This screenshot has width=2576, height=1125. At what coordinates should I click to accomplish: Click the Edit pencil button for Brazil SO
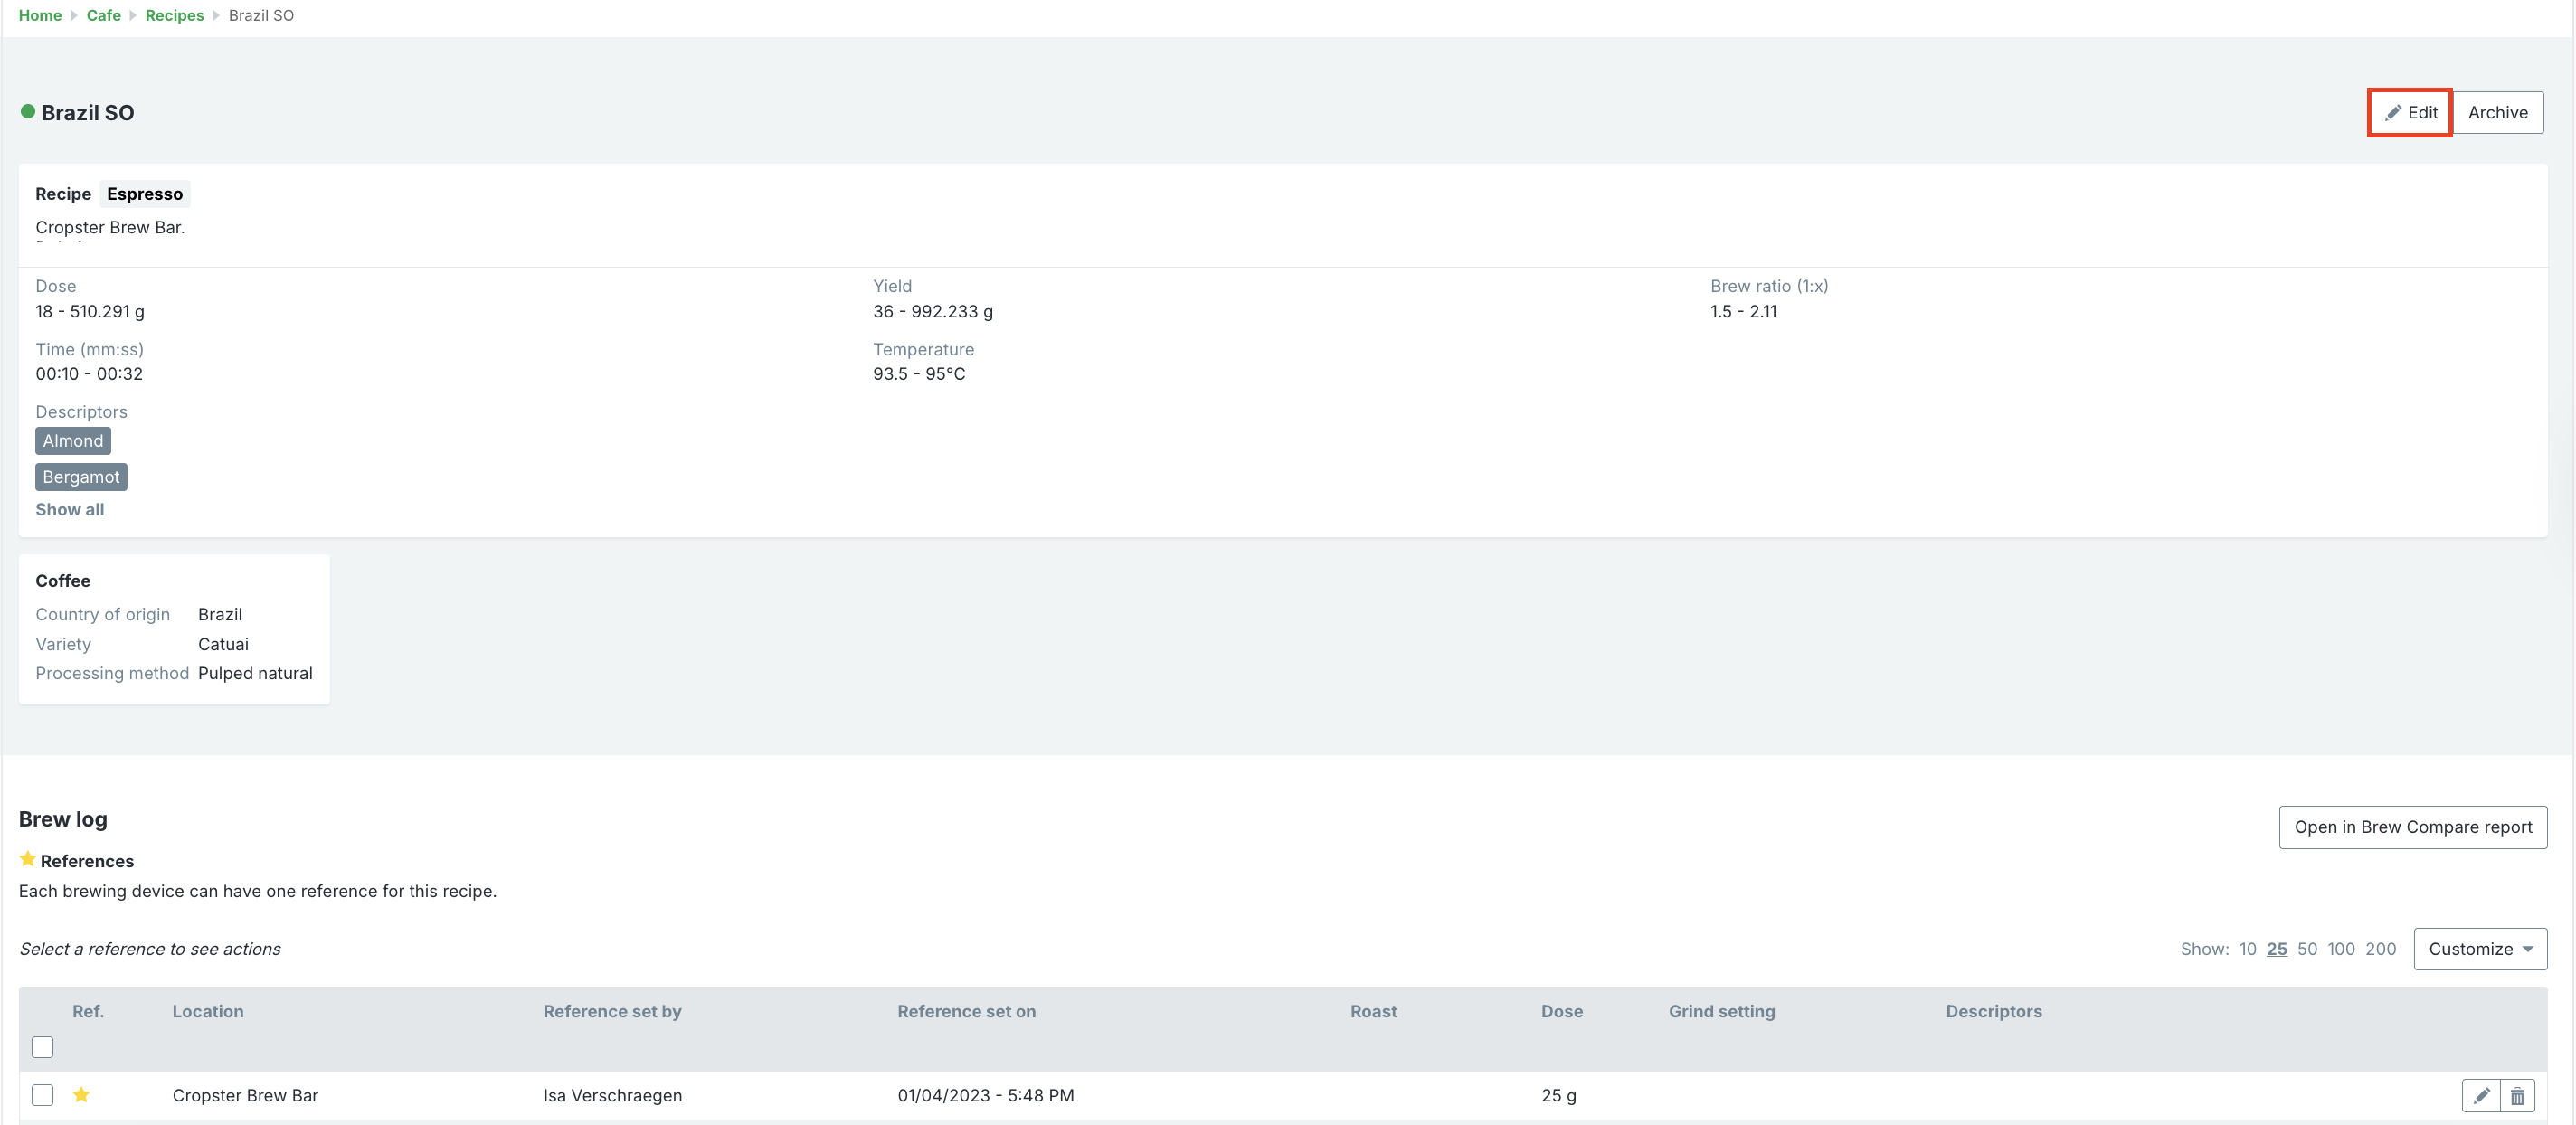(2410, 112)
